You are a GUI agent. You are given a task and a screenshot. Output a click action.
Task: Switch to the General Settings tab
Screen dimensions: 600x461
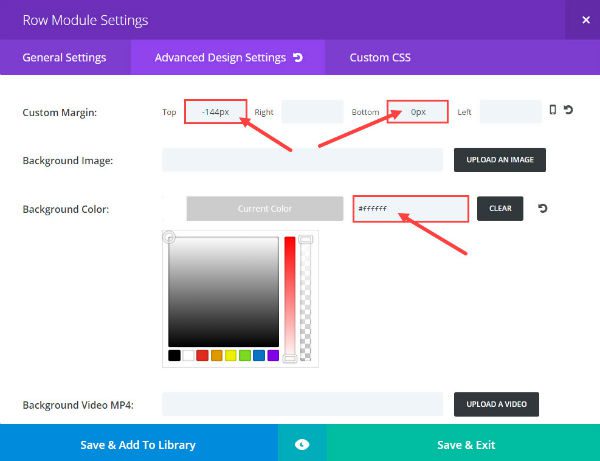64,58
